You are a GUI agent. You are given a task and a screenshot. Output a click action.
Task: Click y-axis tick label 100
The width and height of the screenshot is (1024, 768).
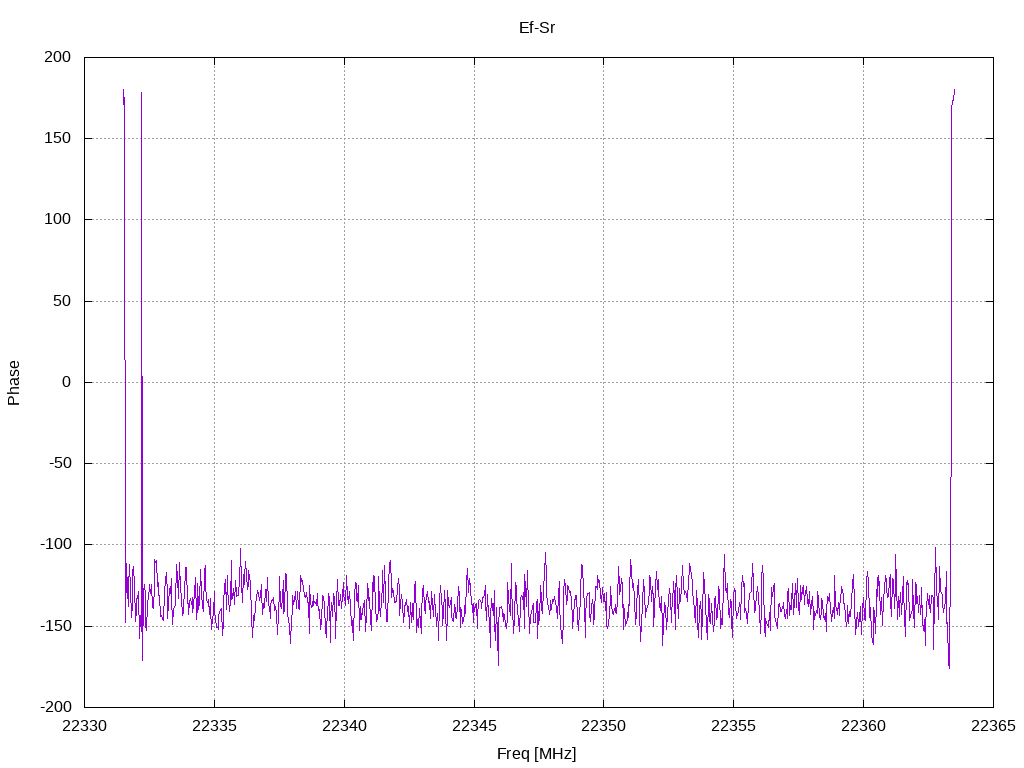(x=57, y=219)
